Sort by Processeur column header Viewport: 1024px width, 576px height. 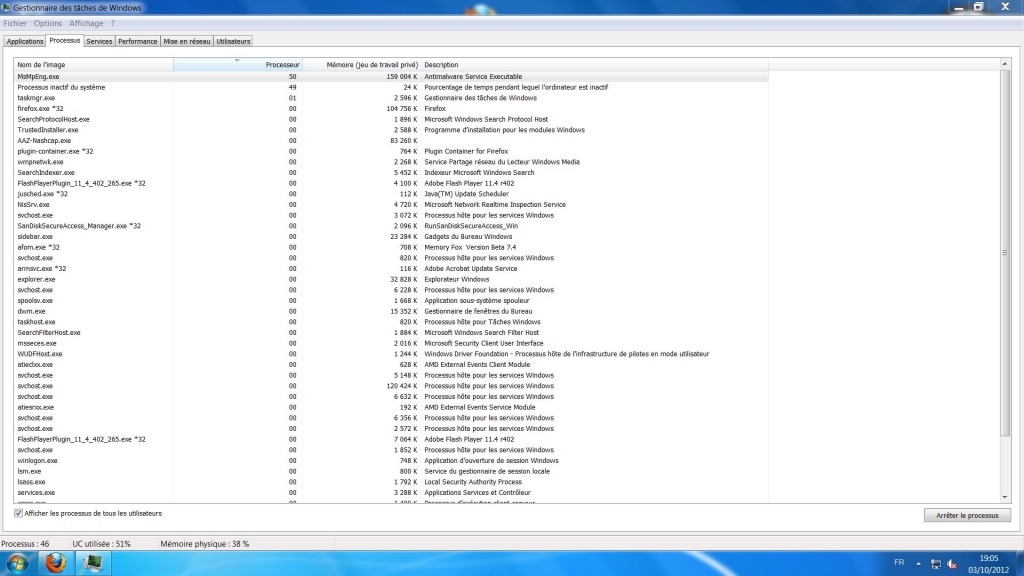coord(238,65)
